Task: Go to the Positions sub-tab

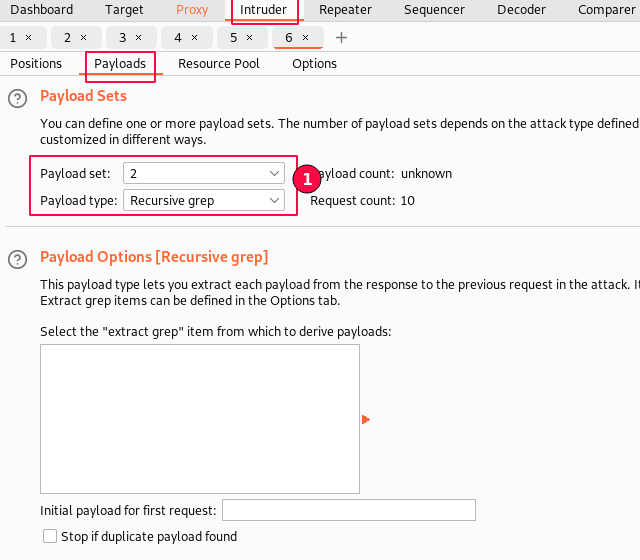Action: coord(36,63)
